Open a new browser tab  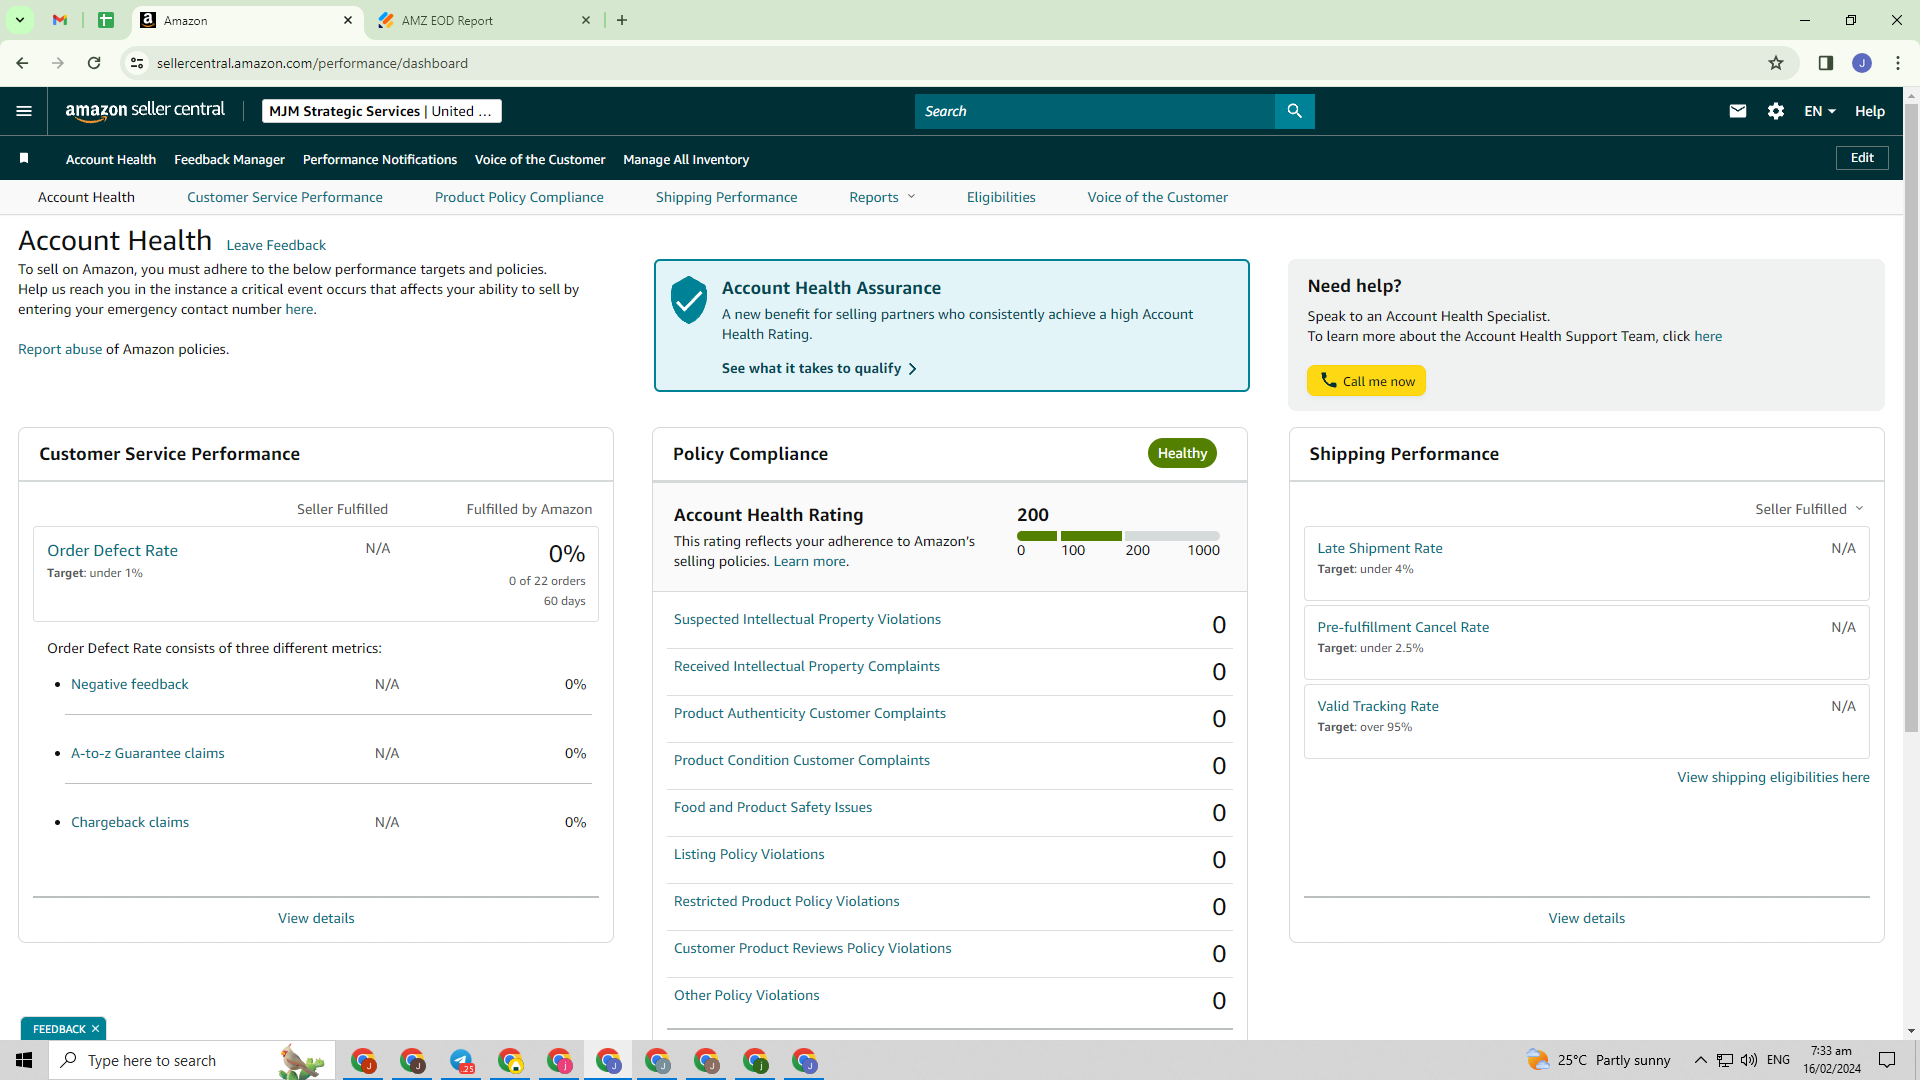click(x=622, y=20)
